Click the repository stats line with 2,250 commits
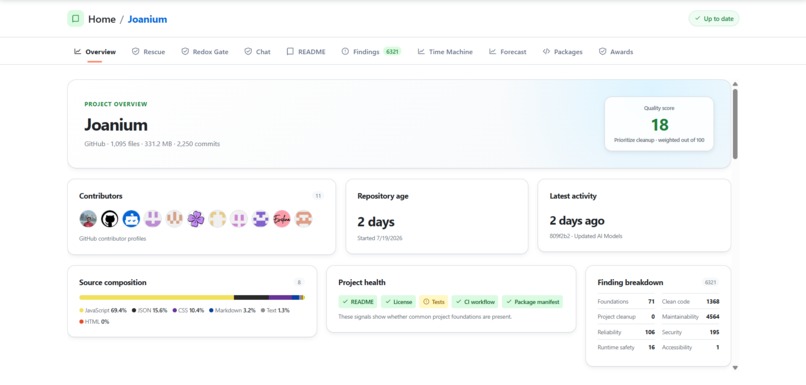This screenshot has width=806, height=385. 152,144
